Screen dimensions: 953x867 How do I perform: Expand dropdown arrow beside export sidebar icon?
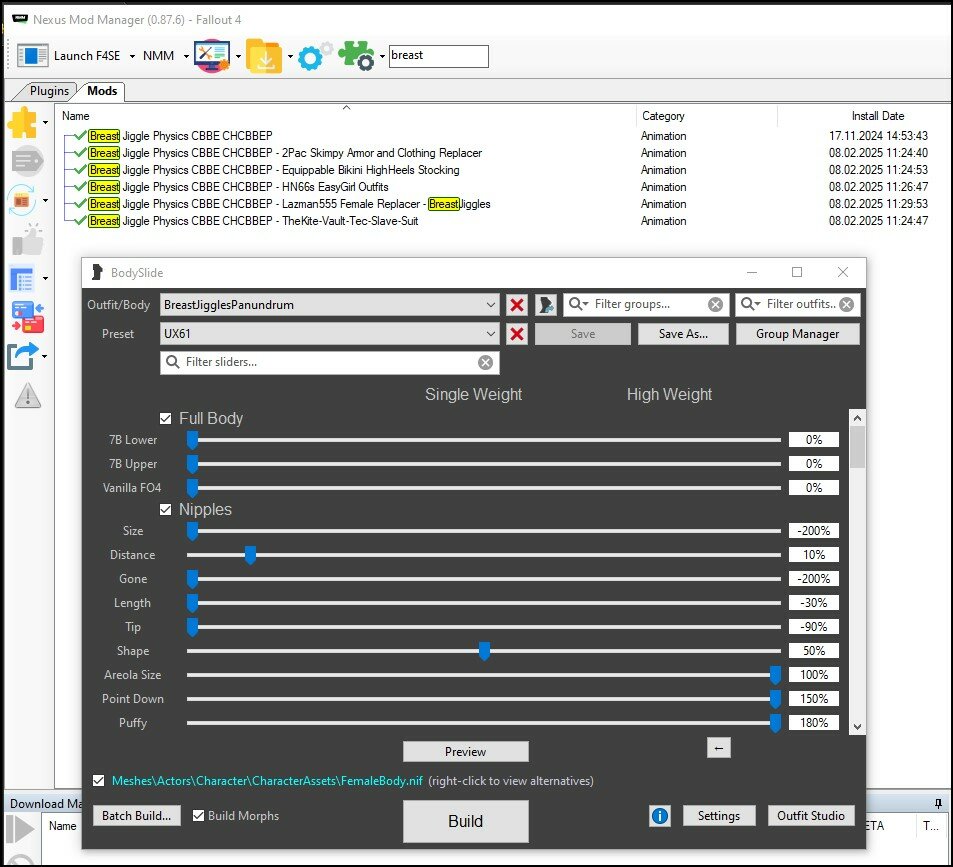(x=46, y=356)
